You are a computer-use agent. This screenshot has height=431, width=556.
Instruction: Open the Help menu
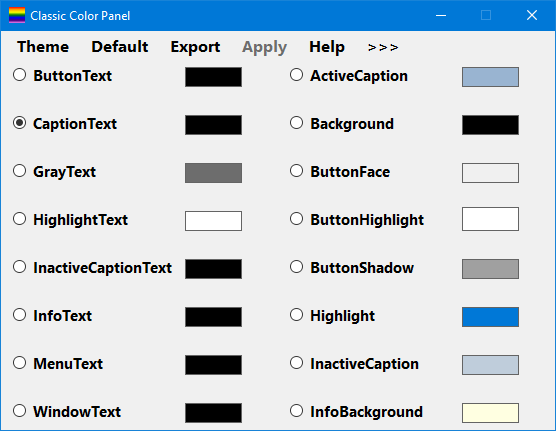pos(327,47)
